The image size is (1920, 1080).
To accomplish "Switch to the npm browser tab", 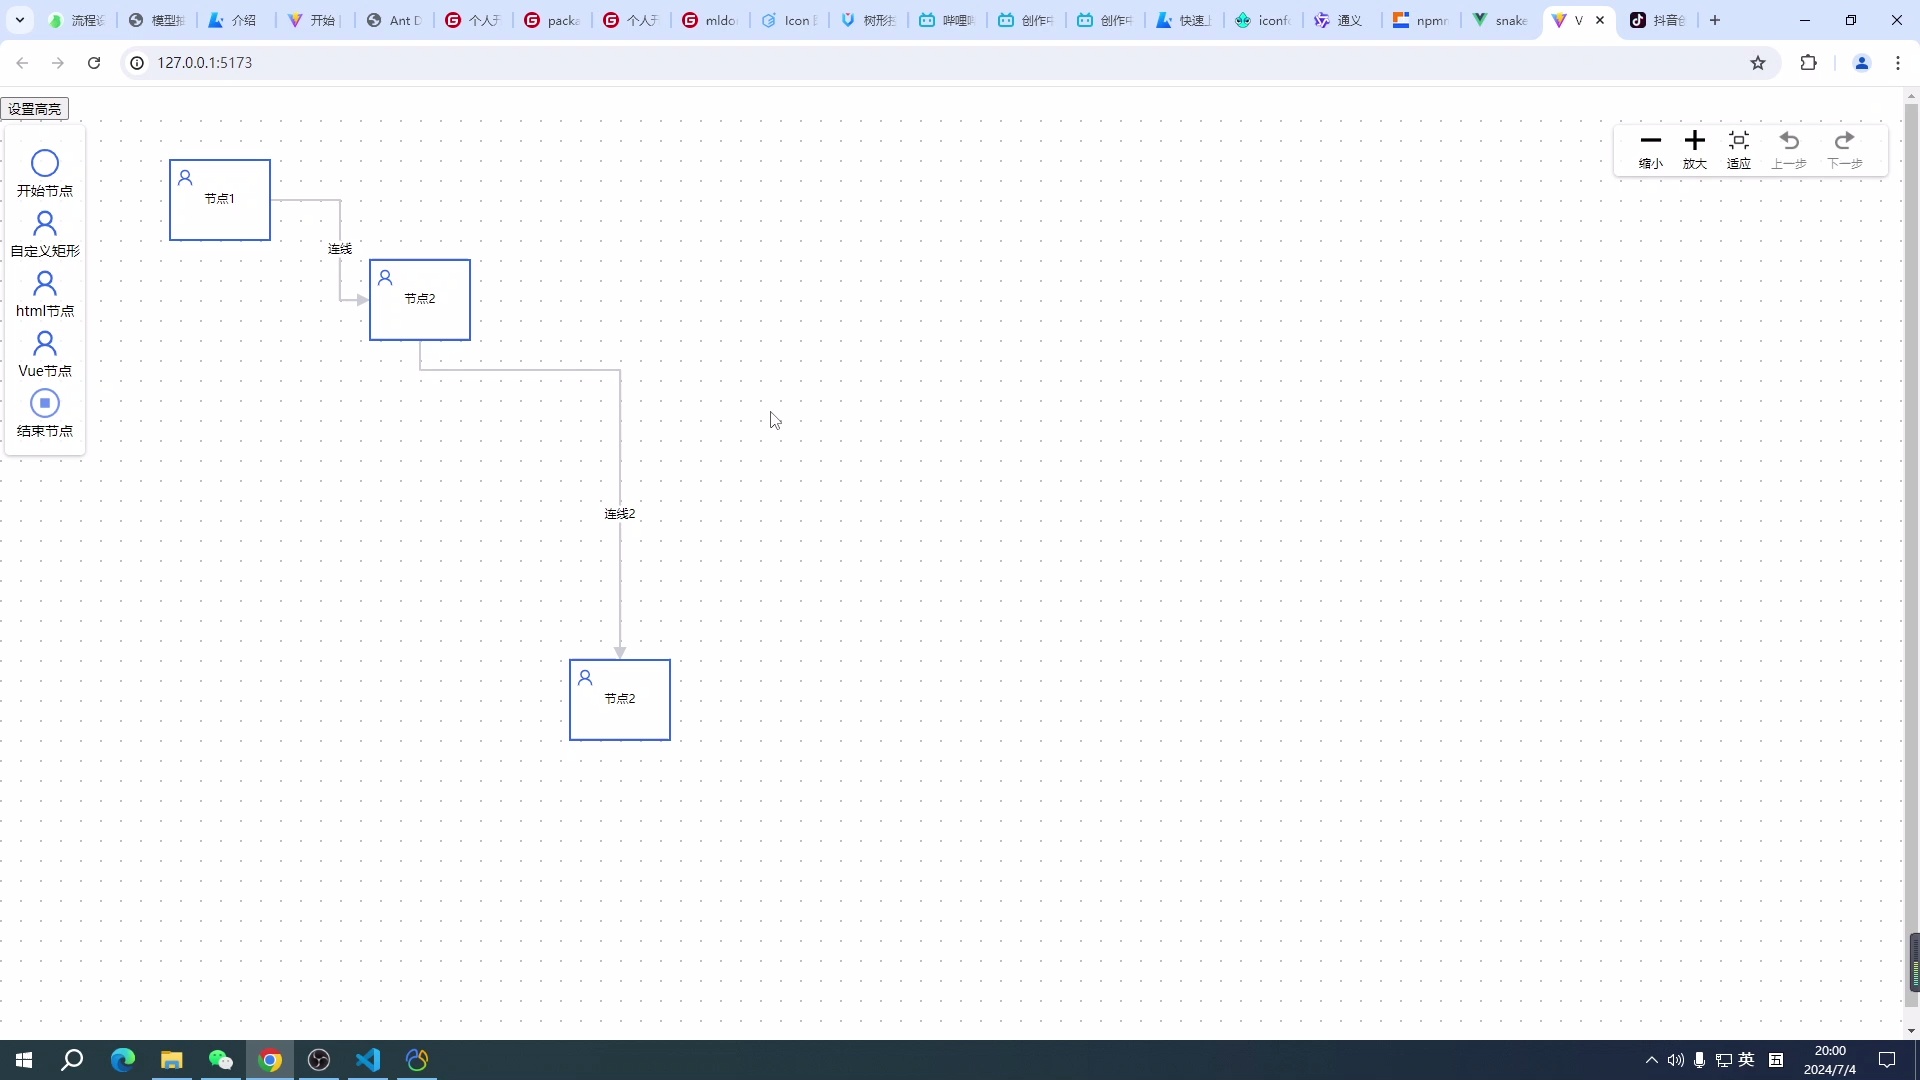I will point(1420,20).
